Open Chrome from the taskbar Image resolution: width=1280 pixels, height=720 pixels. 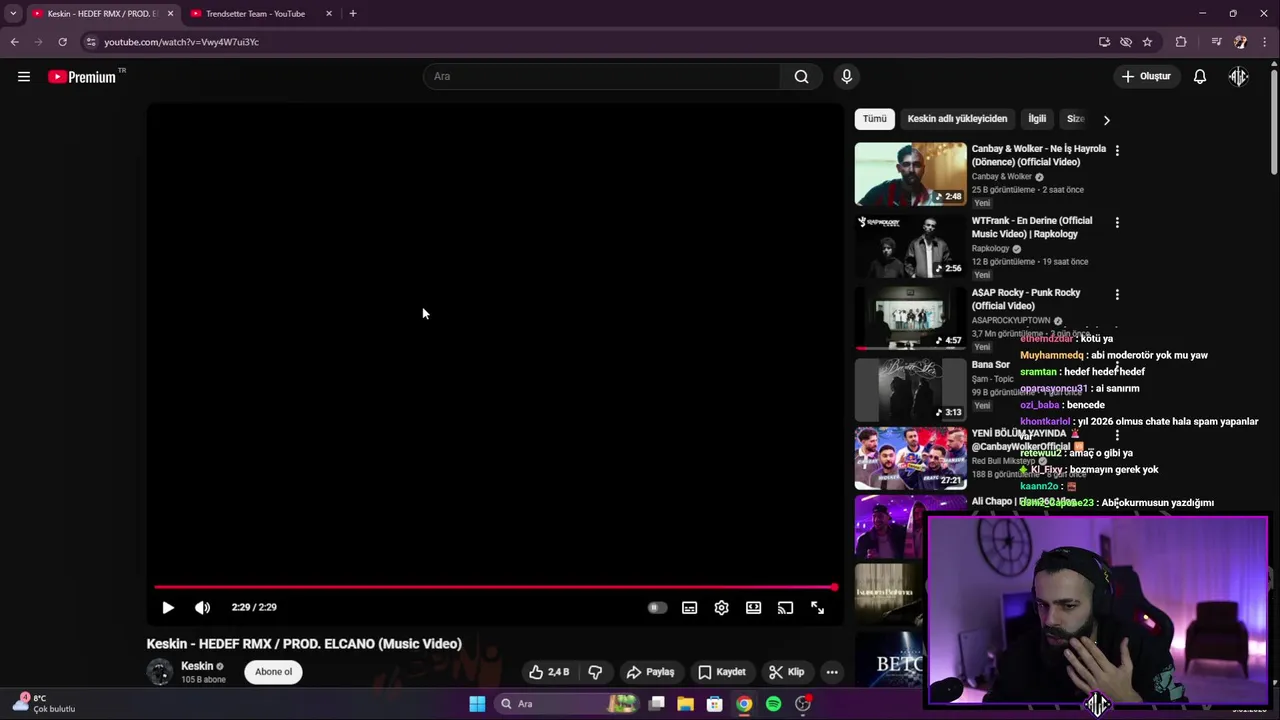point(744,704)
